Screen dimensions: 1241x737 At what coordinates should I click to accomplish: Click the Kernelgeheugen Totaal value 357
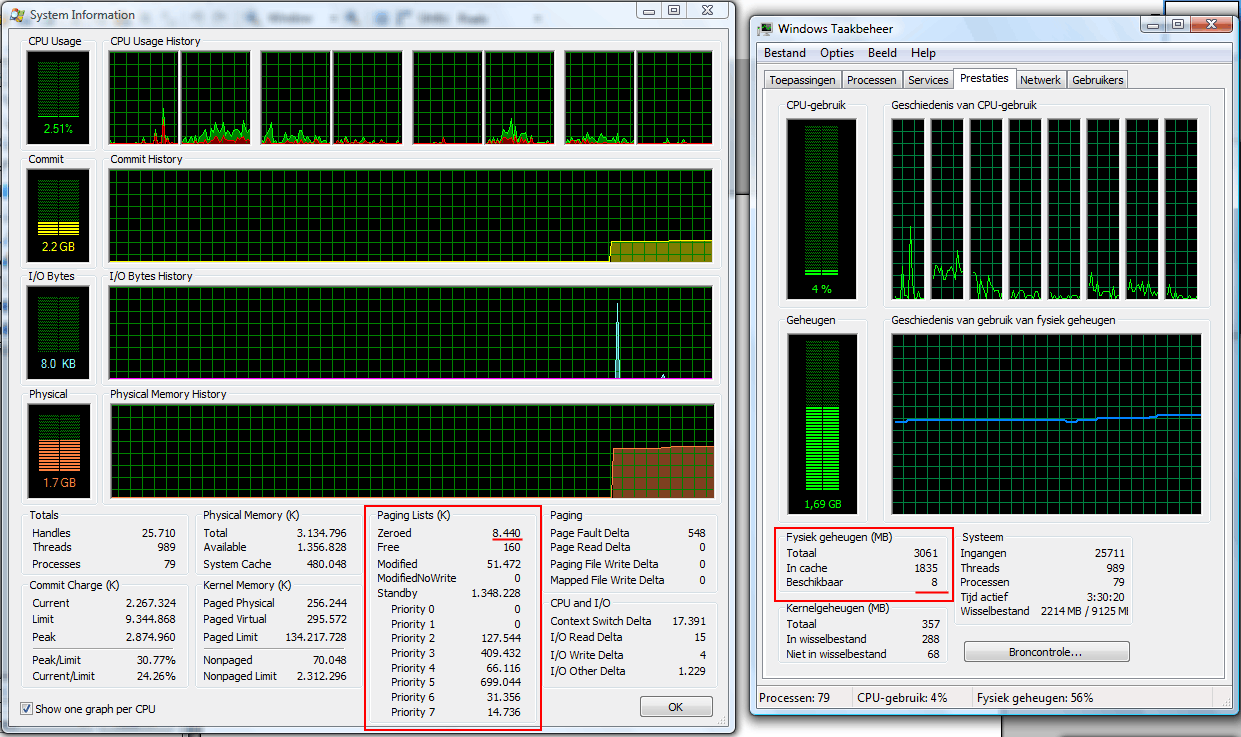click(929, 624)
